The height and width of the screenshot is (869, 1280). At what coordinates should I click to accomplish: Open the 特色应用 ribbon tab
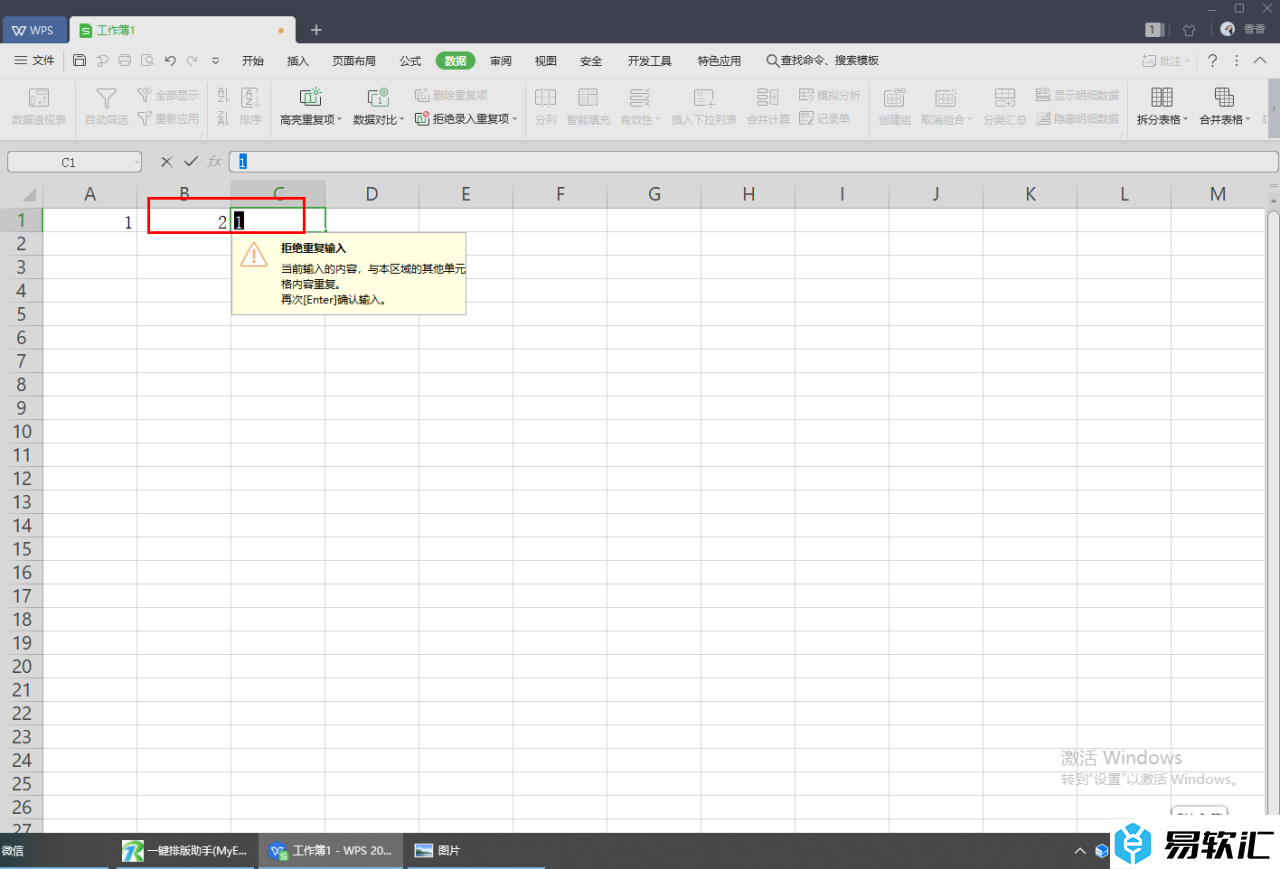[x=719, y=61]
